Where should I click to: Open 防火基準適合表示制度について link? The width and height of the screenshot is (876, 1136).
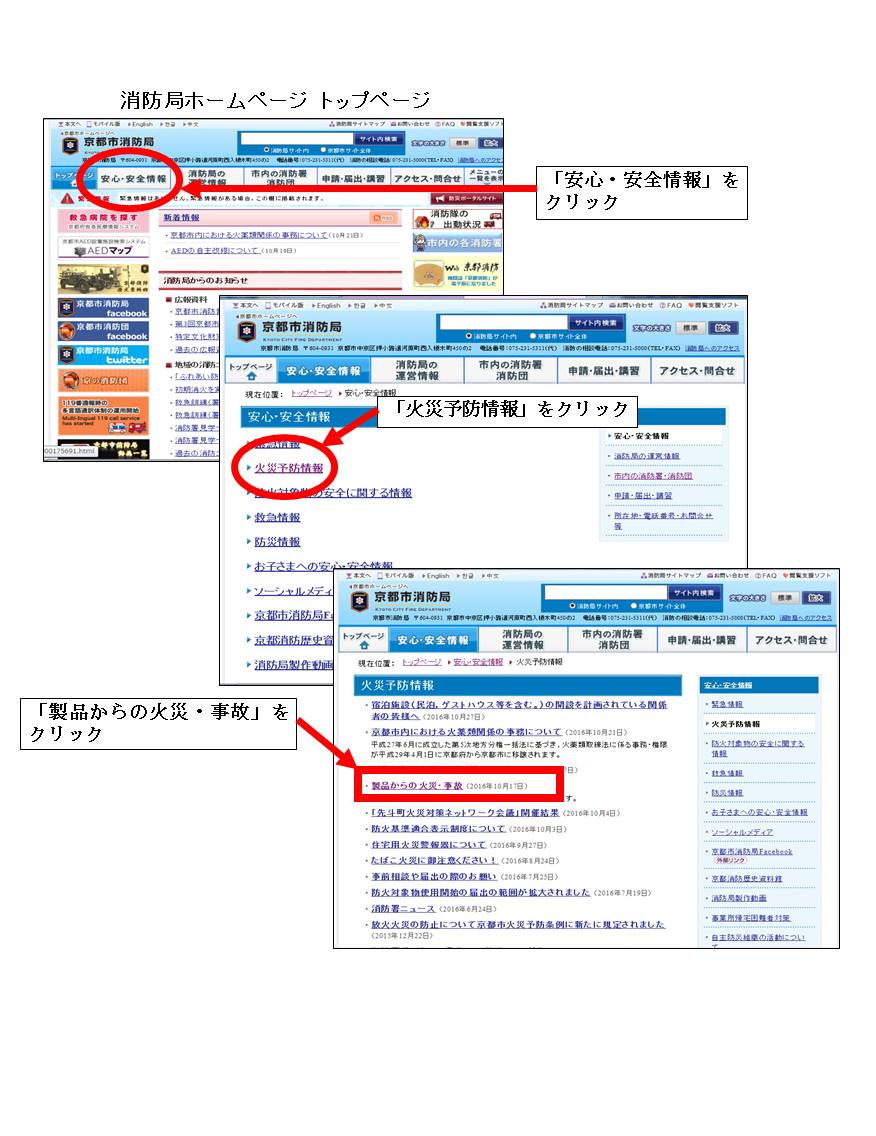(x=438, y=829)
